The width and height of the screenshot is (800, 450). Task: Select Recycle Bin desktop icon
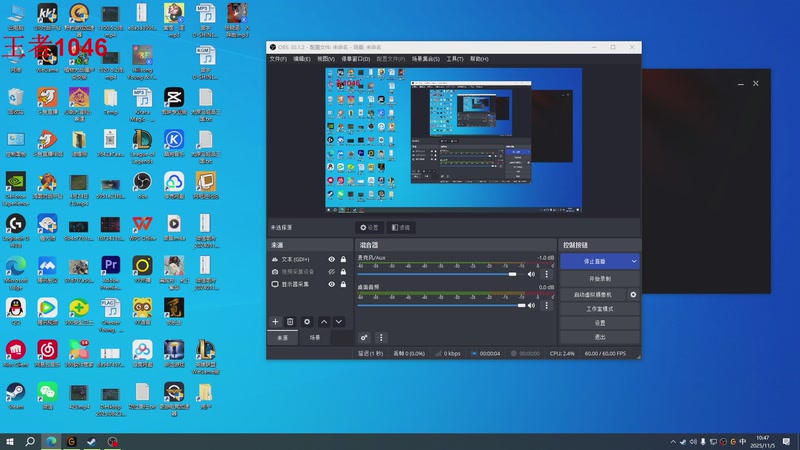16,101
